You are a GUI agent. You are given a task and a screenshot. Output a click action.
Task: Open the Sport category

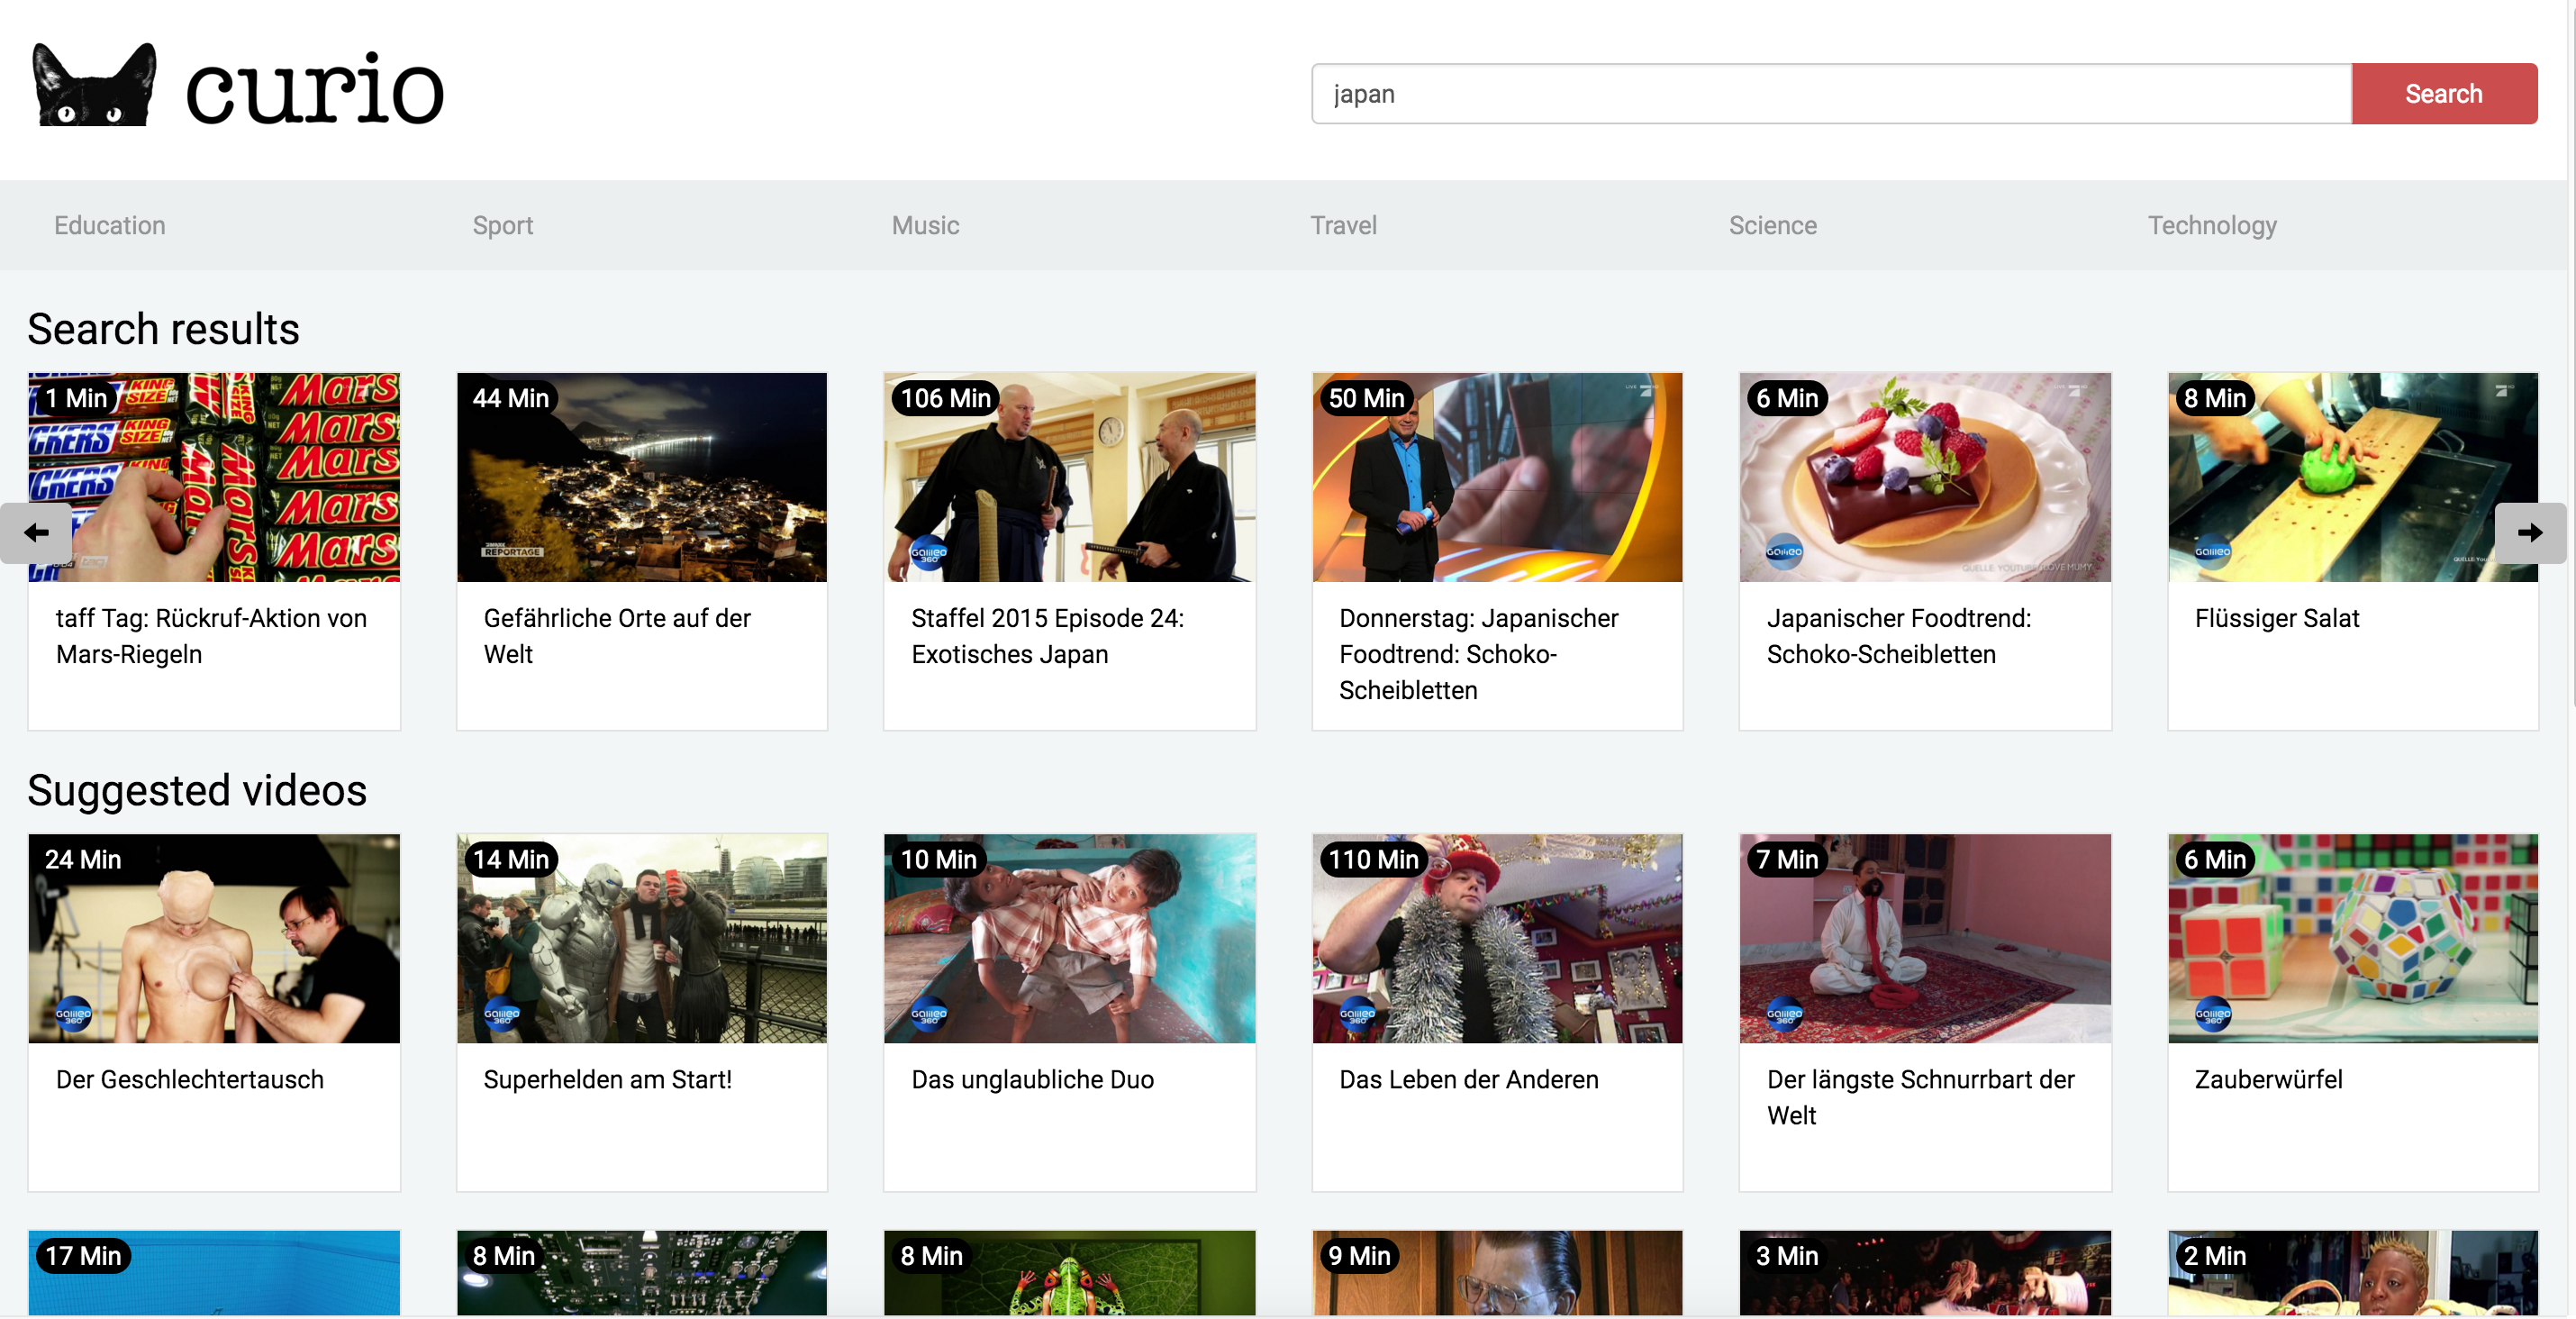tap(502, 226)
